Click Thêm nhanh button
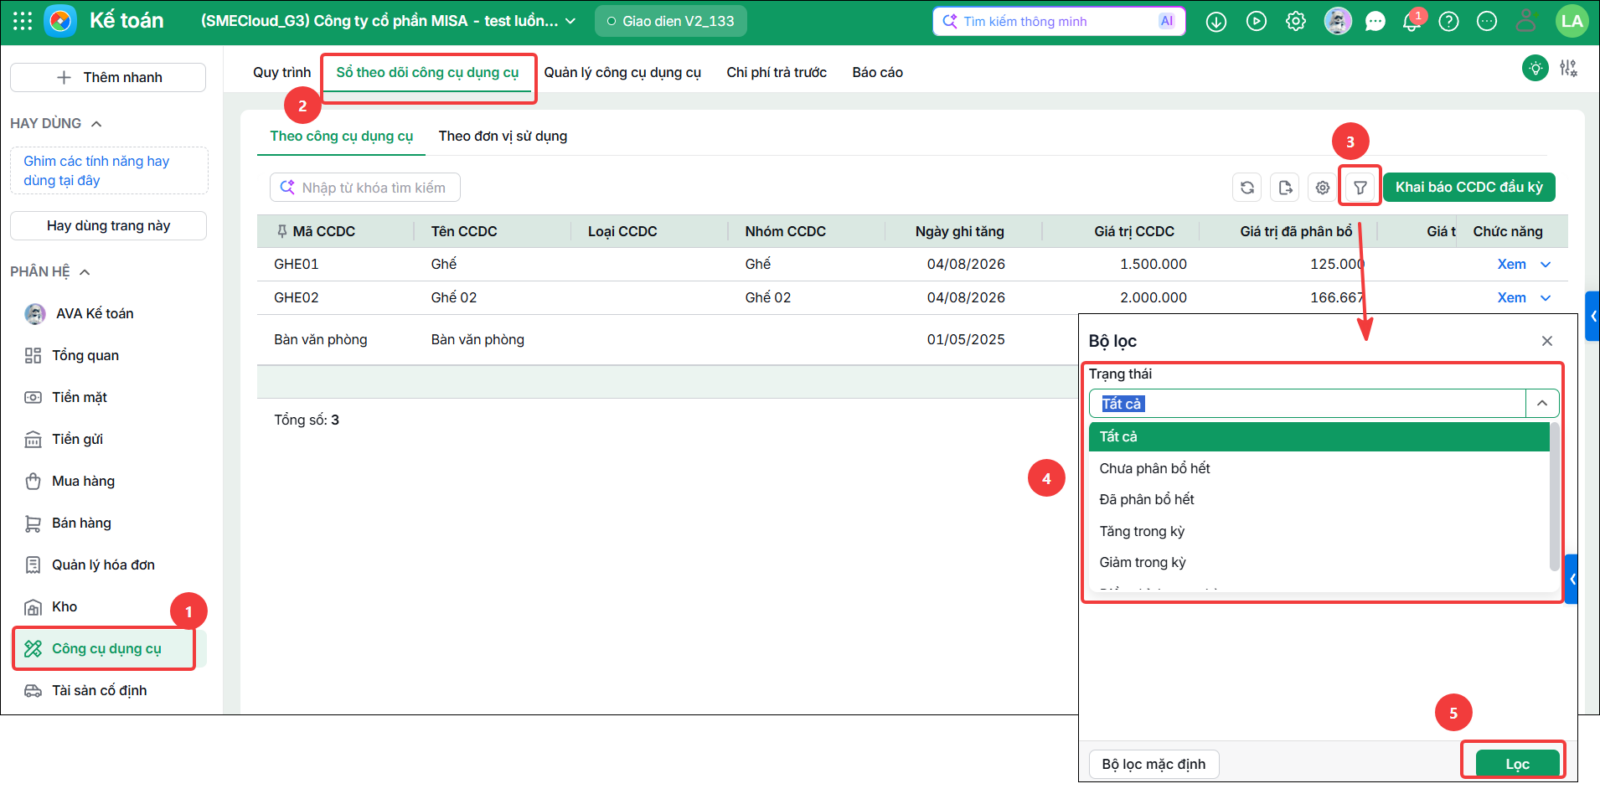The image size is (1600, 794). (108, 77)
